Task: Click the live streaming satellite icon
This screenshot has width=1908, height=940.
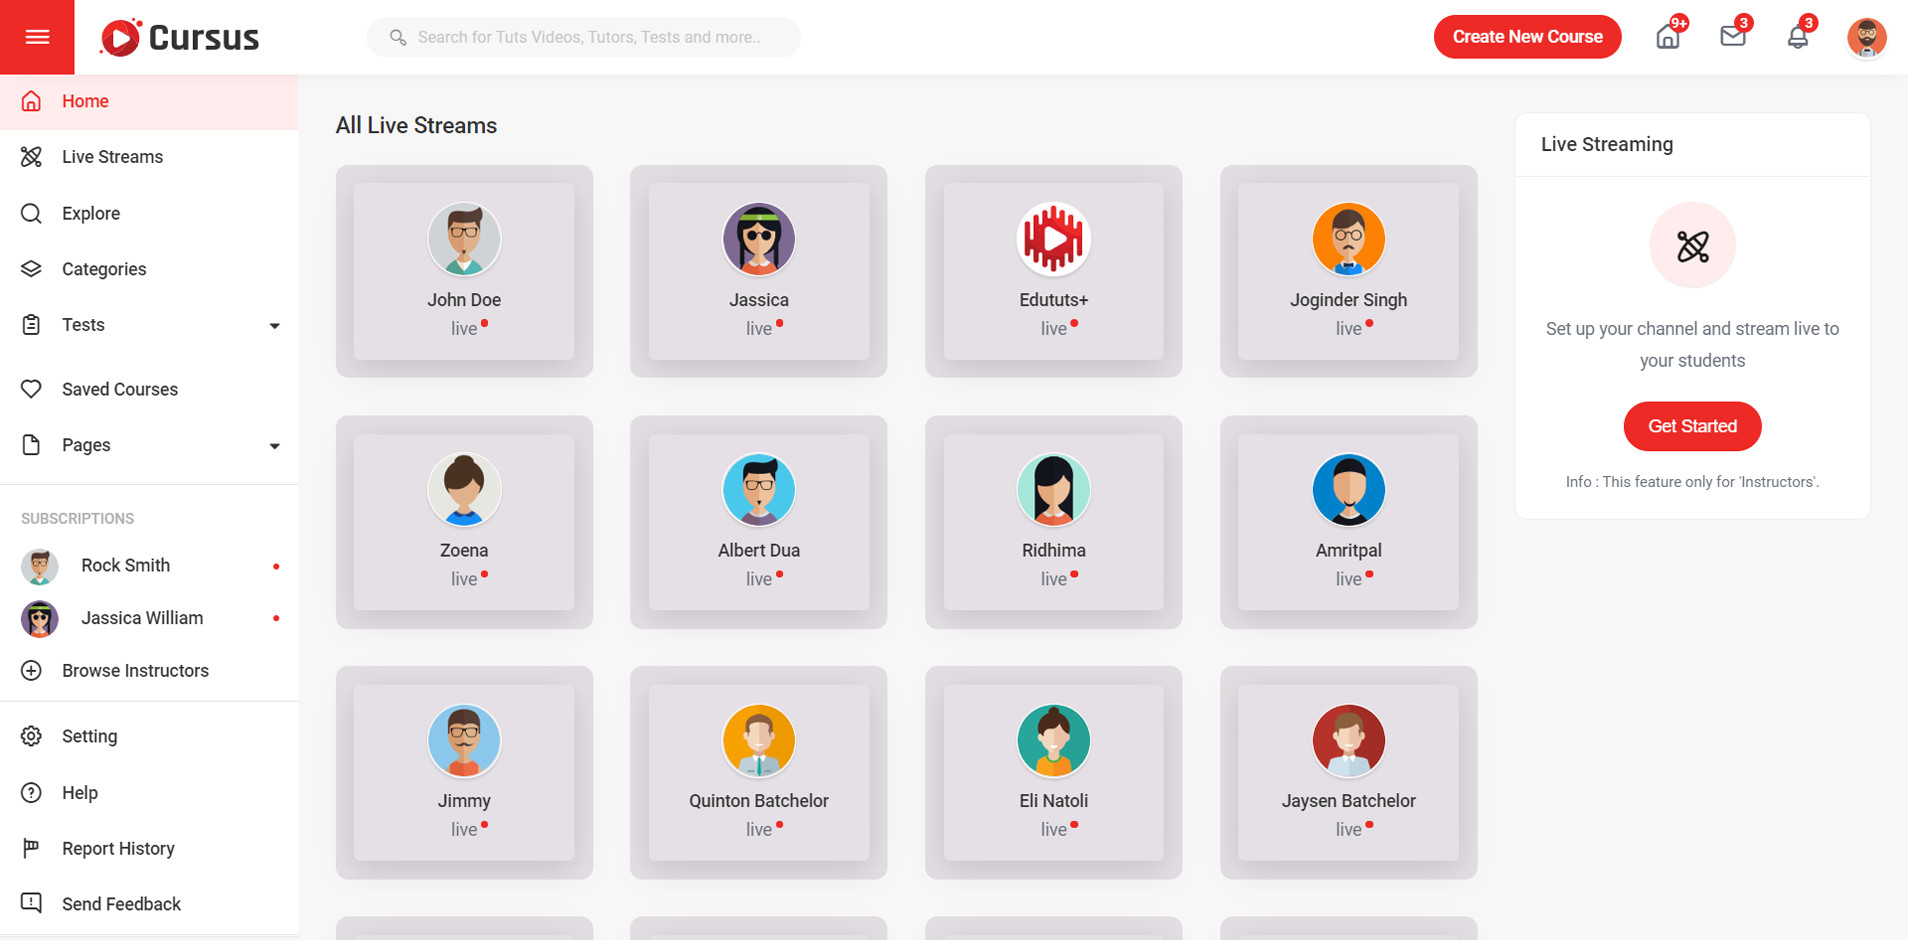Action: [1692, 246]
